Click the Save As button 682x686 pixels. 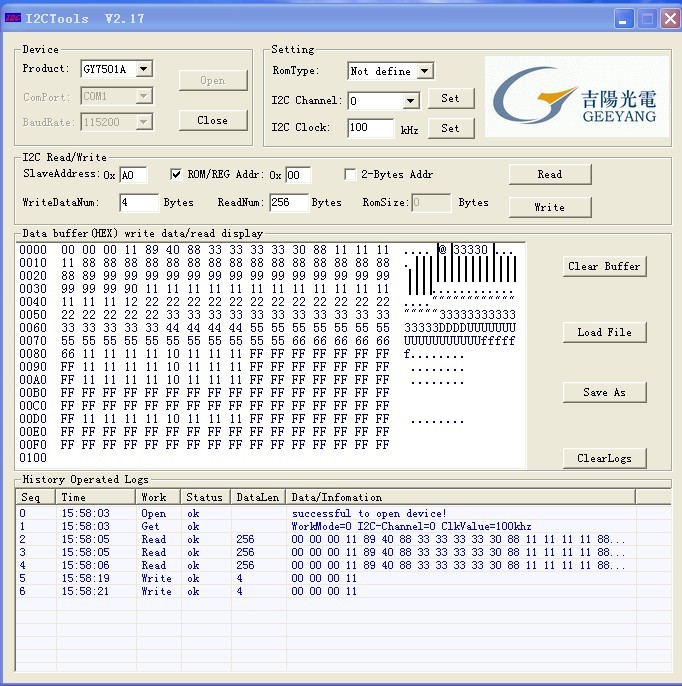click(605, 392)
